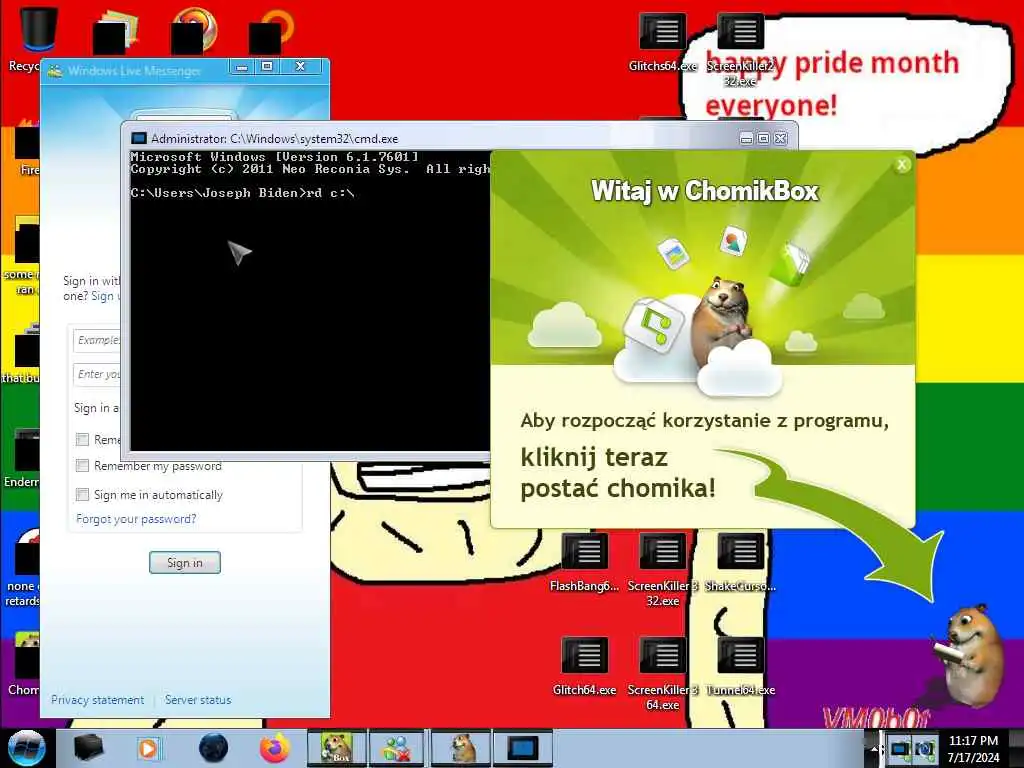The height and width of the screenshot is (768, 1024).
Task: Show hidden system tray icons
Action: 874,748
